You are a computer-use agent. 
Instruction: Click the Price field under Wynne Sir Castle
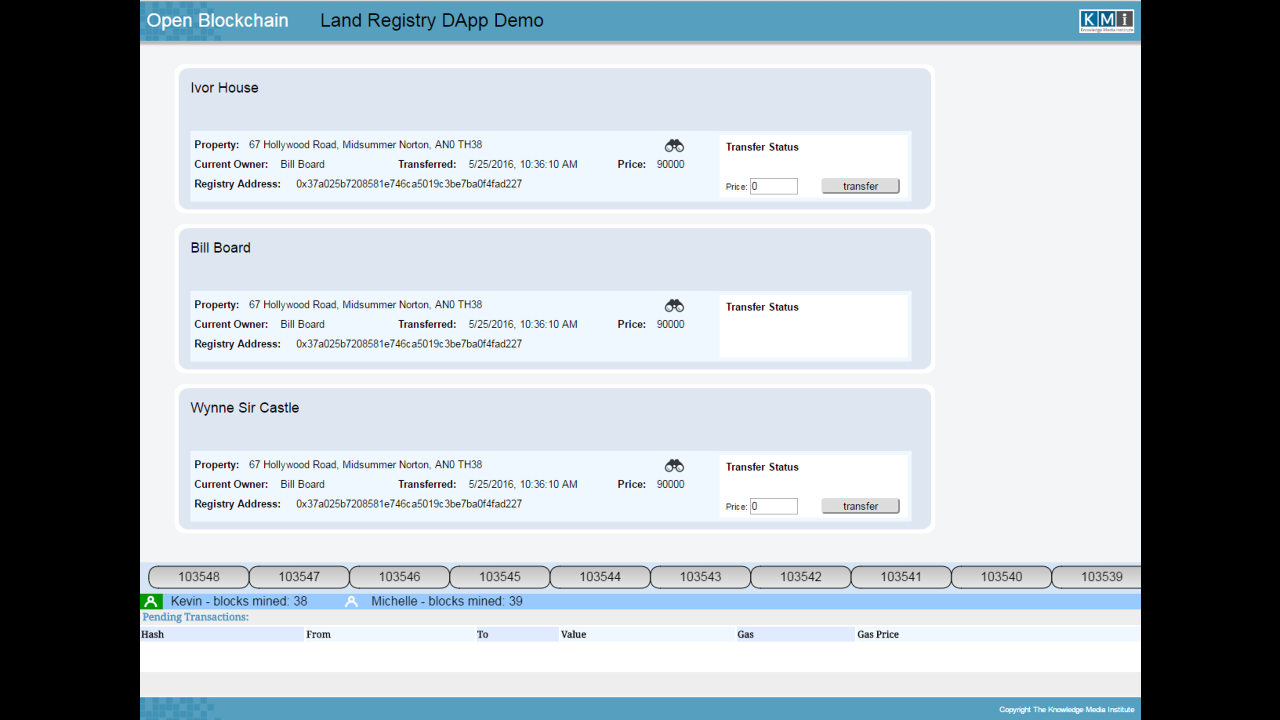(x=772, y=506)
